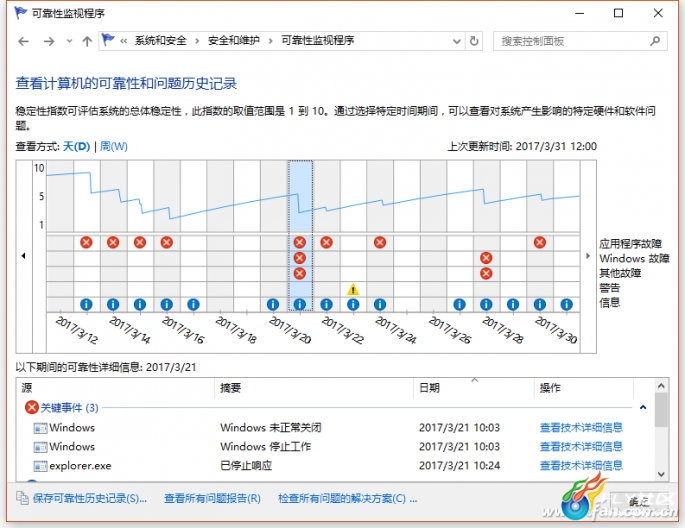Click the 关键事件 (3) group label
685x528 pixels.
coord(69,407)
